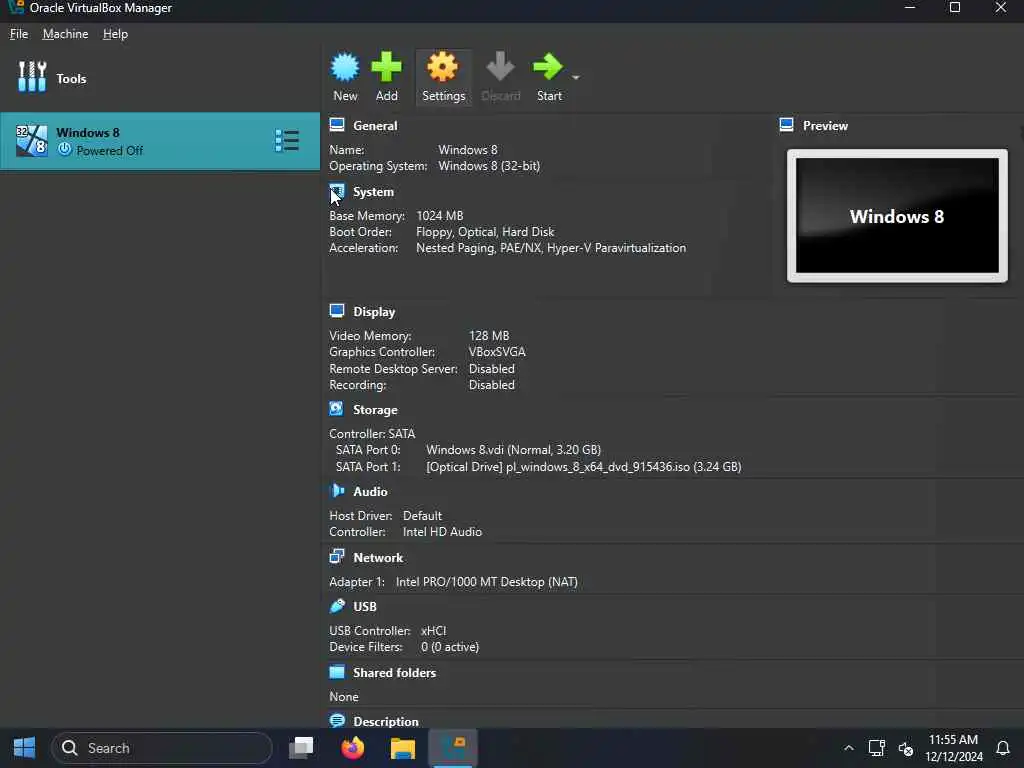Open the File menu
This screenshot has width=1024, height=768.
[x=19, y=34]
